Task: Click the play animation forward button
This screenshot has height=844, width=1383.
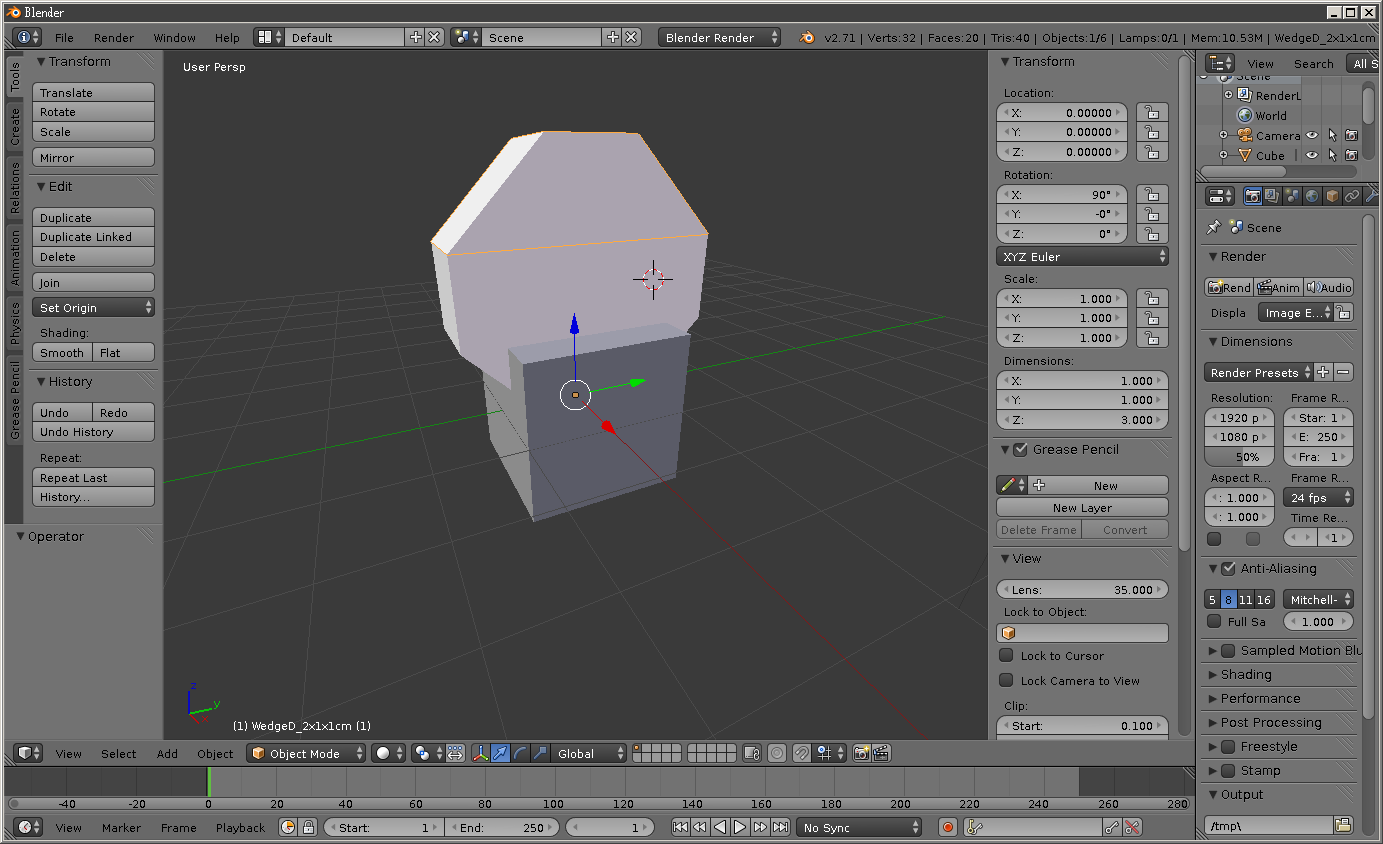Action: [740, 827]
